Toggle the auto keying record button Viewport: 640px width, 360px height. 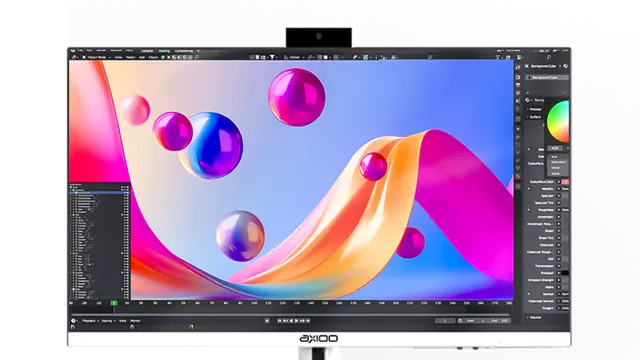point(267,321)
